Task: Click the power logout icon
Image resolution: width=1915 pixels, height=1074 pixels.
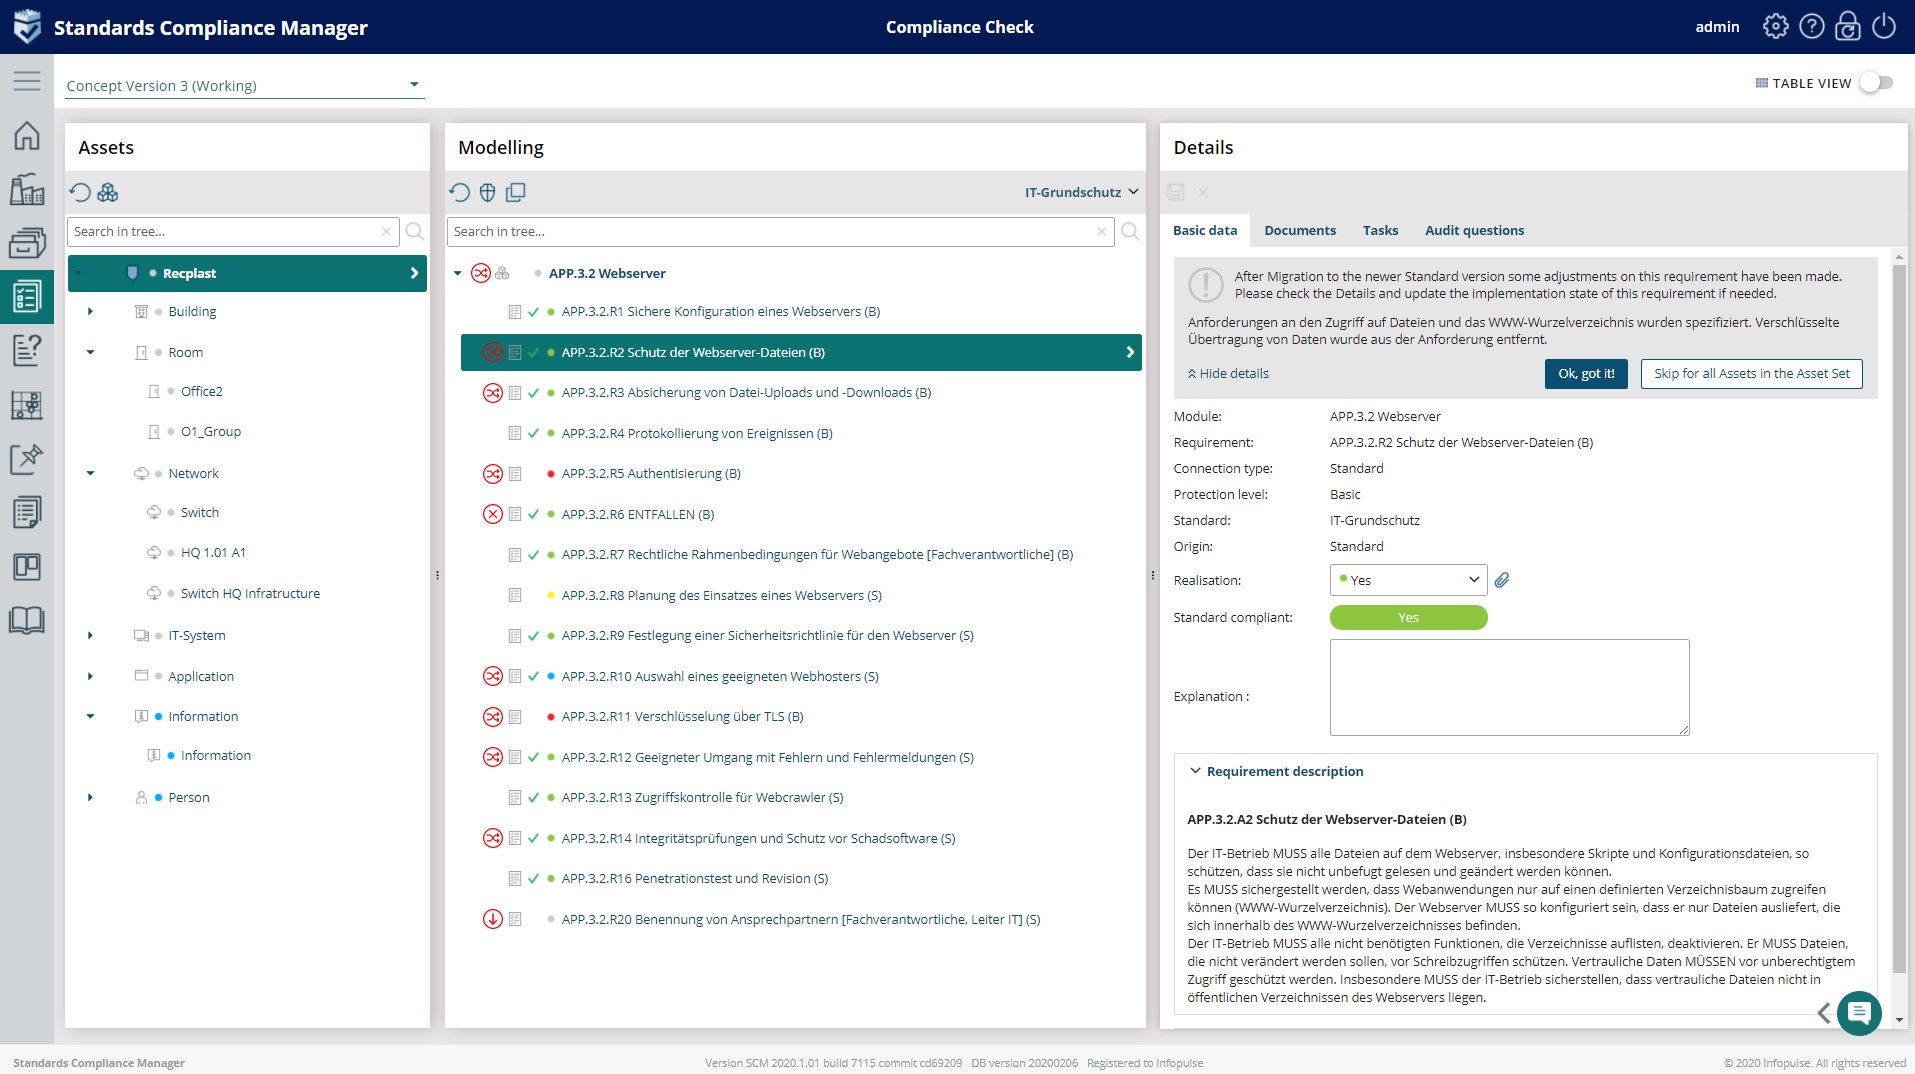Action: click(1883, 27)
